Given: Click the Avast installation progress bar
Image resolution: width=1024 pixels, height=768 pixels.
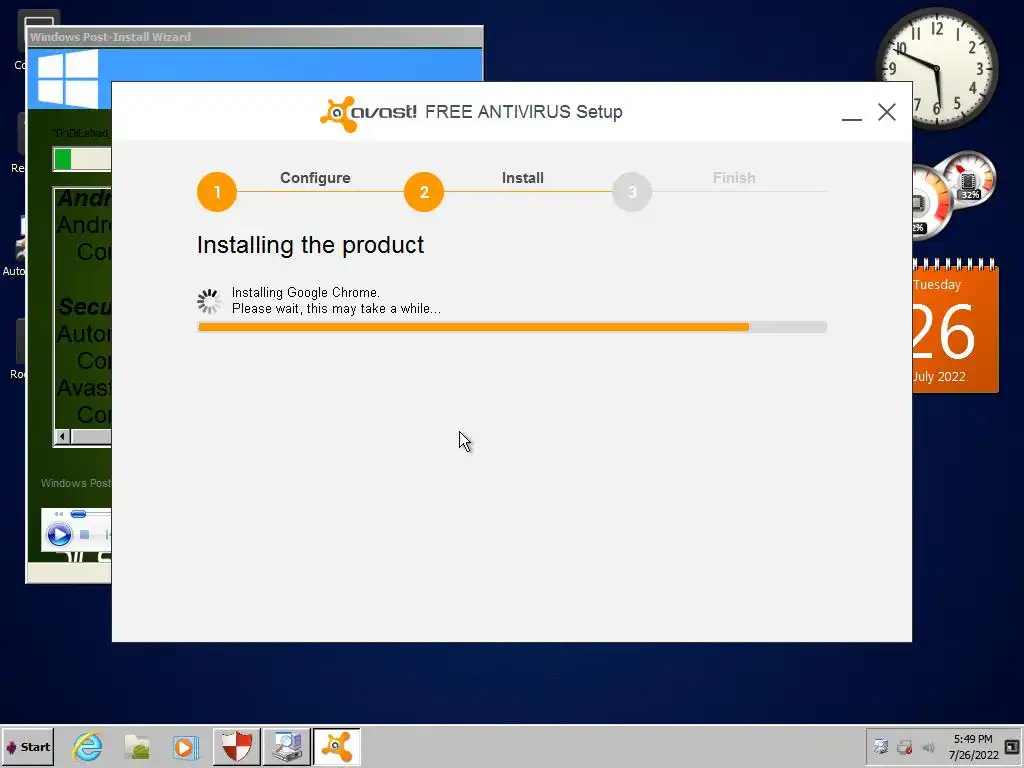Looking at the screenshot, I should [x=512, y=327].
